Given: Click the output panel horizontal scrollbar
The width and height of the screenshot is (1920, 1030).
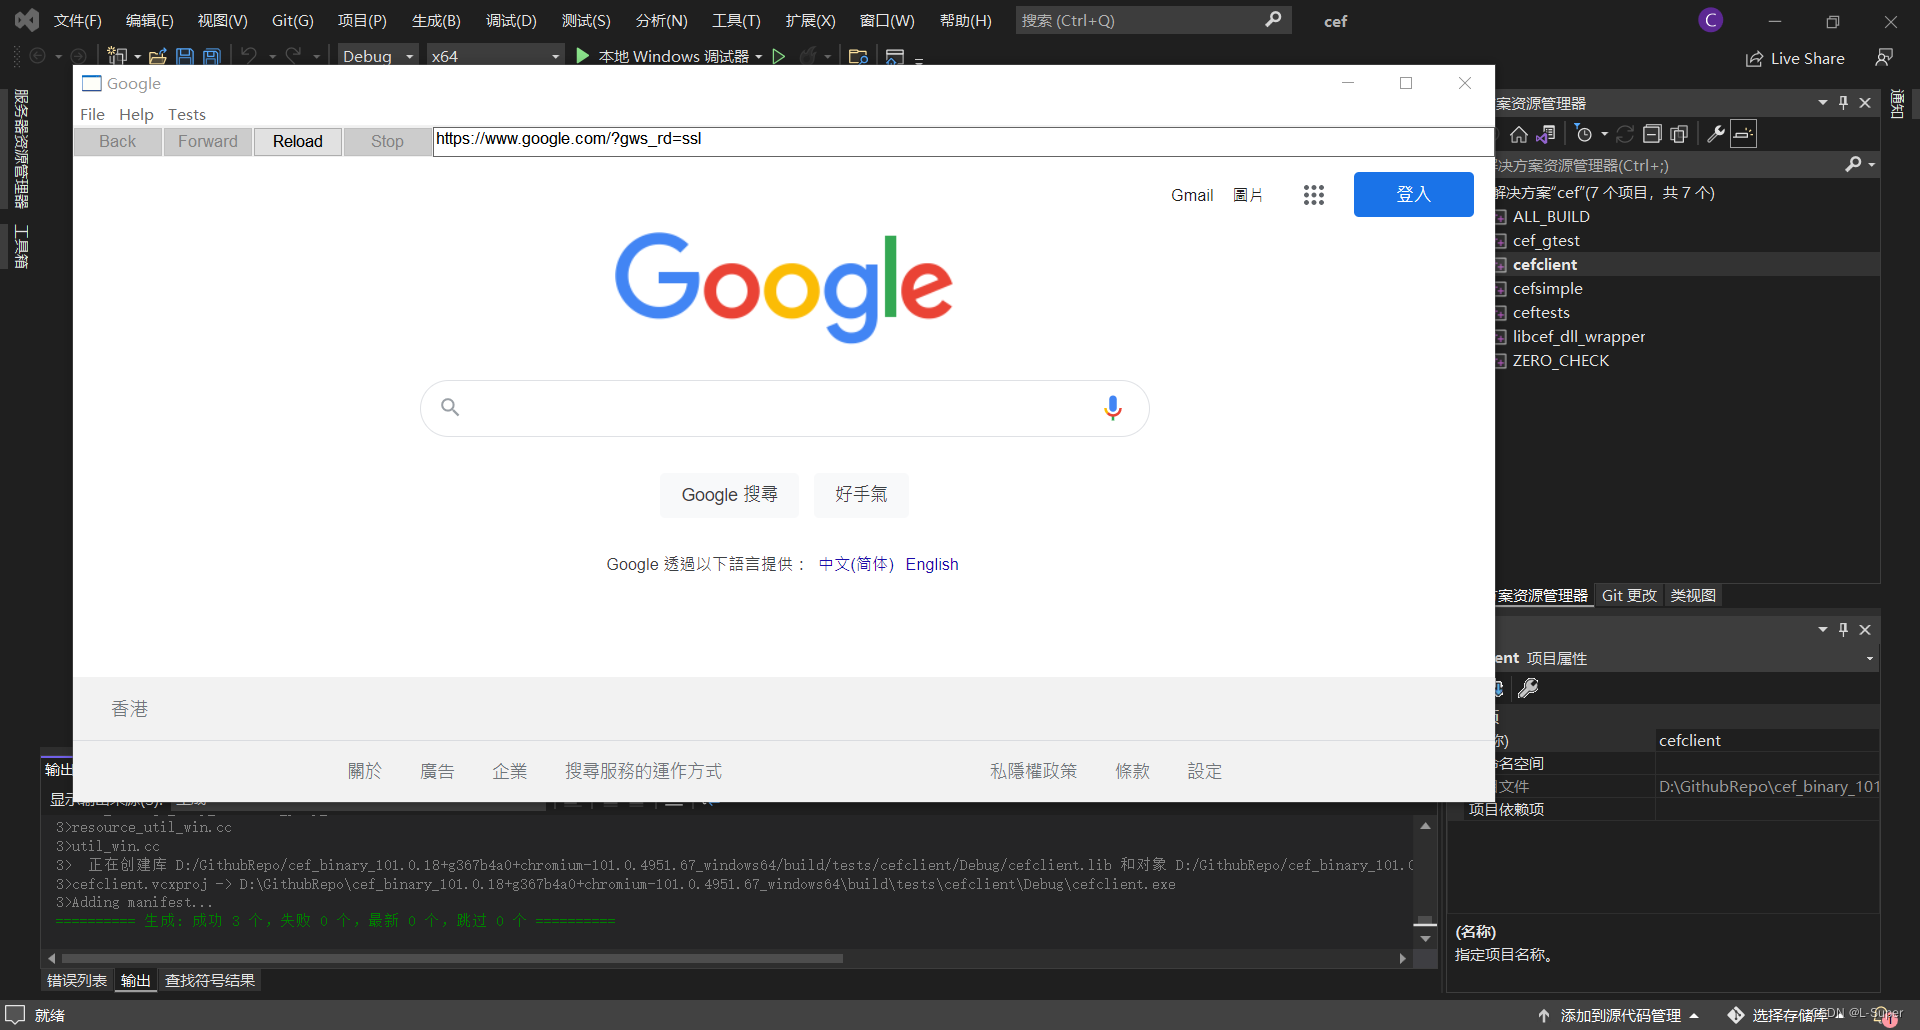Looking at the screenshot, I should coord(452,958).
